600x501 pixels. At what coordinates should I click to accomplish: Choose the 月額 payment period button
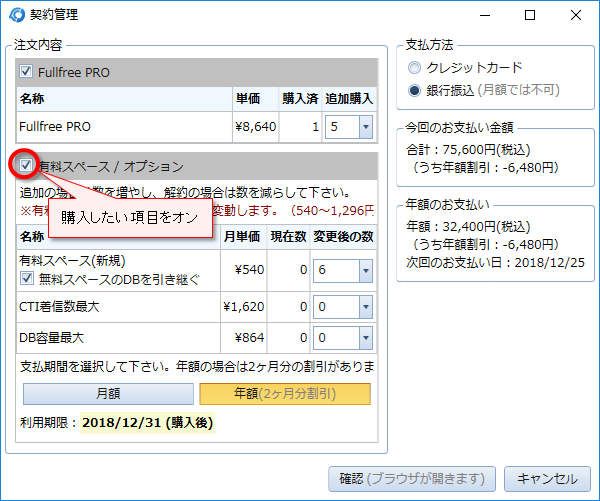(x=108, y=394)
